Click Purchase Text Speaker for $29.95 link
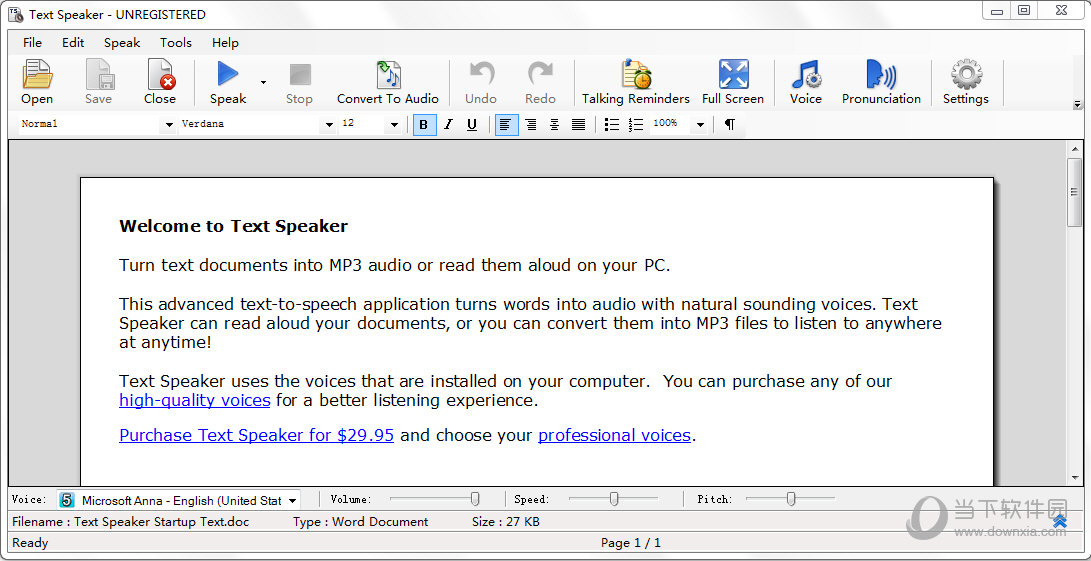 coord(257,435)
